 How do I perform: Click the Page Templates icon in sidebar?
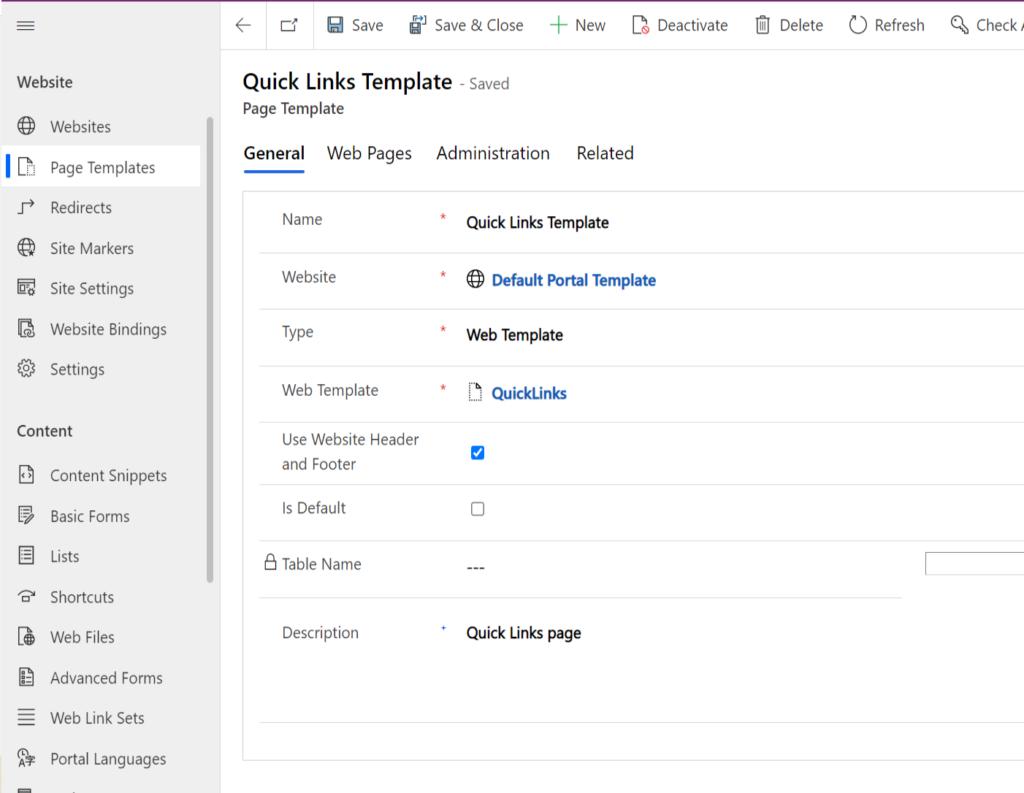coord(26,167)
